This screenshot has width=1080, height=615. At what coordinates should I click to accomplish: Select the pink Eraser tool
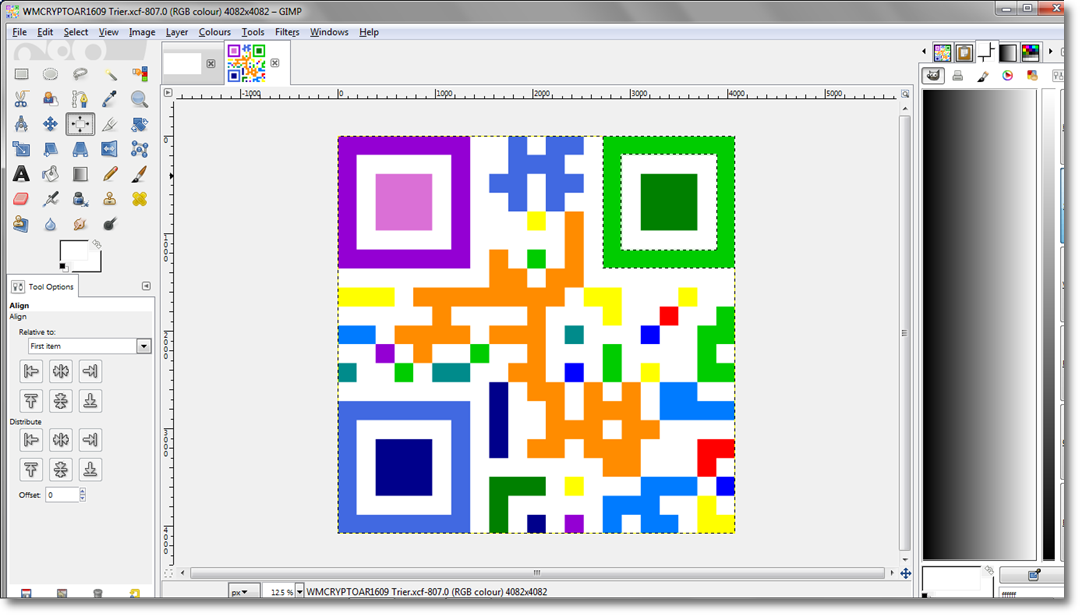[x=21, y=199]
